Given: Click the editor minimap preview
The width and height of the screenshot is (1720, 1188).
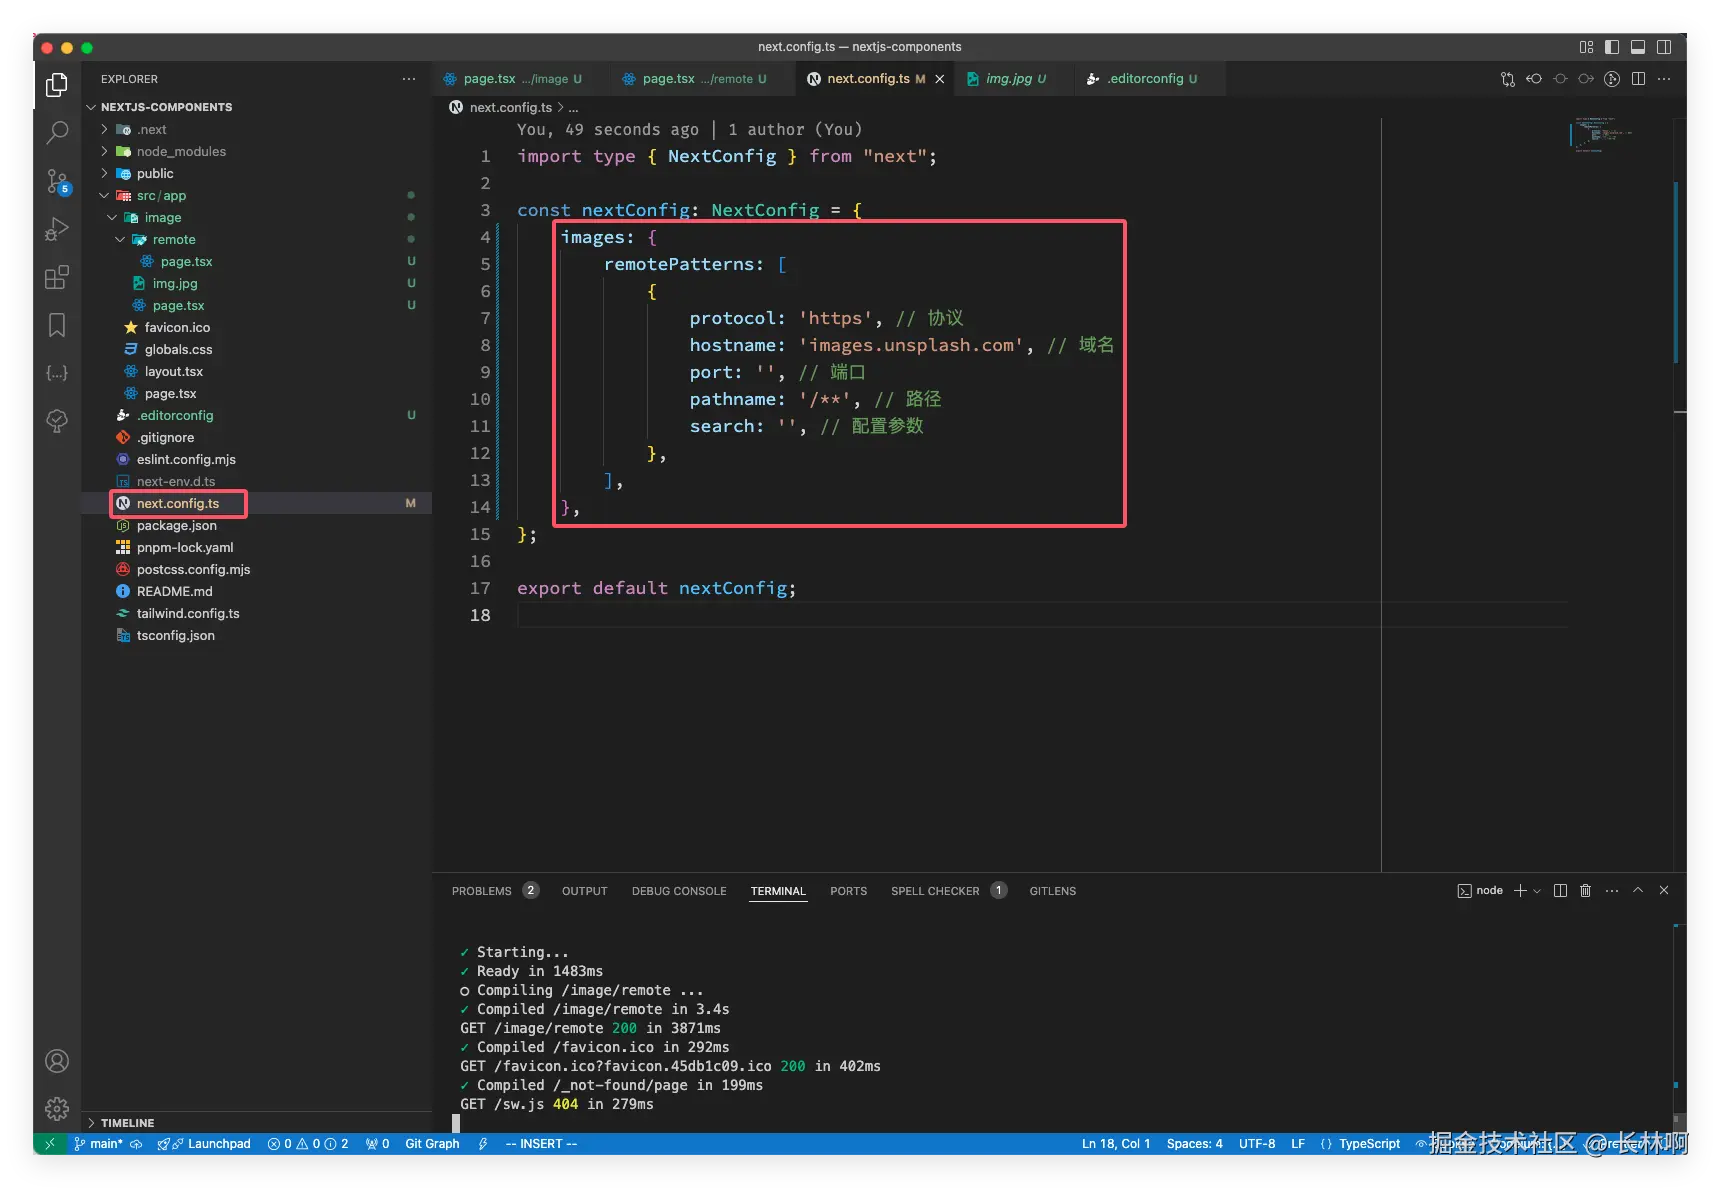Looking at the screenshot, I should click(1602, 135).
